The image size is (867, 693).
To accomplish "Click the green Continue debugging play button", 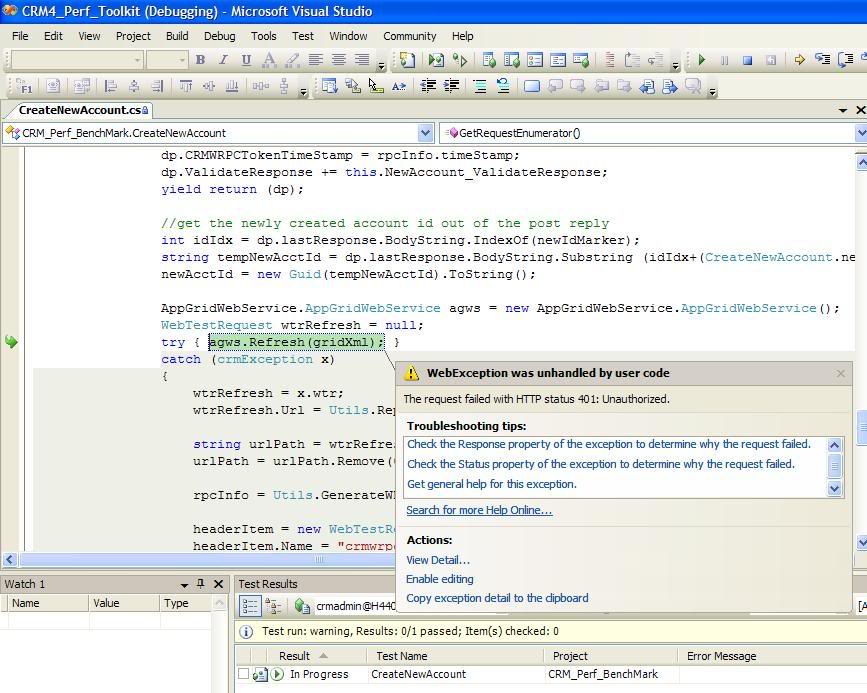I will (x=702, y=60).
